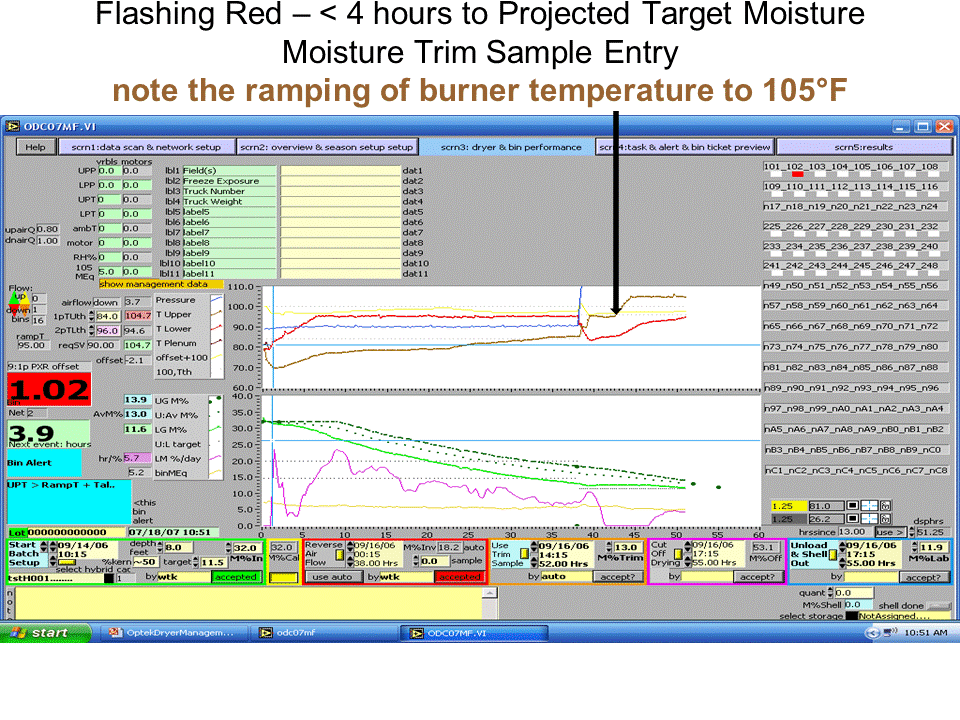
Task: Click the axis settings icon in the 81.0 row
Action: click(885, 506)
